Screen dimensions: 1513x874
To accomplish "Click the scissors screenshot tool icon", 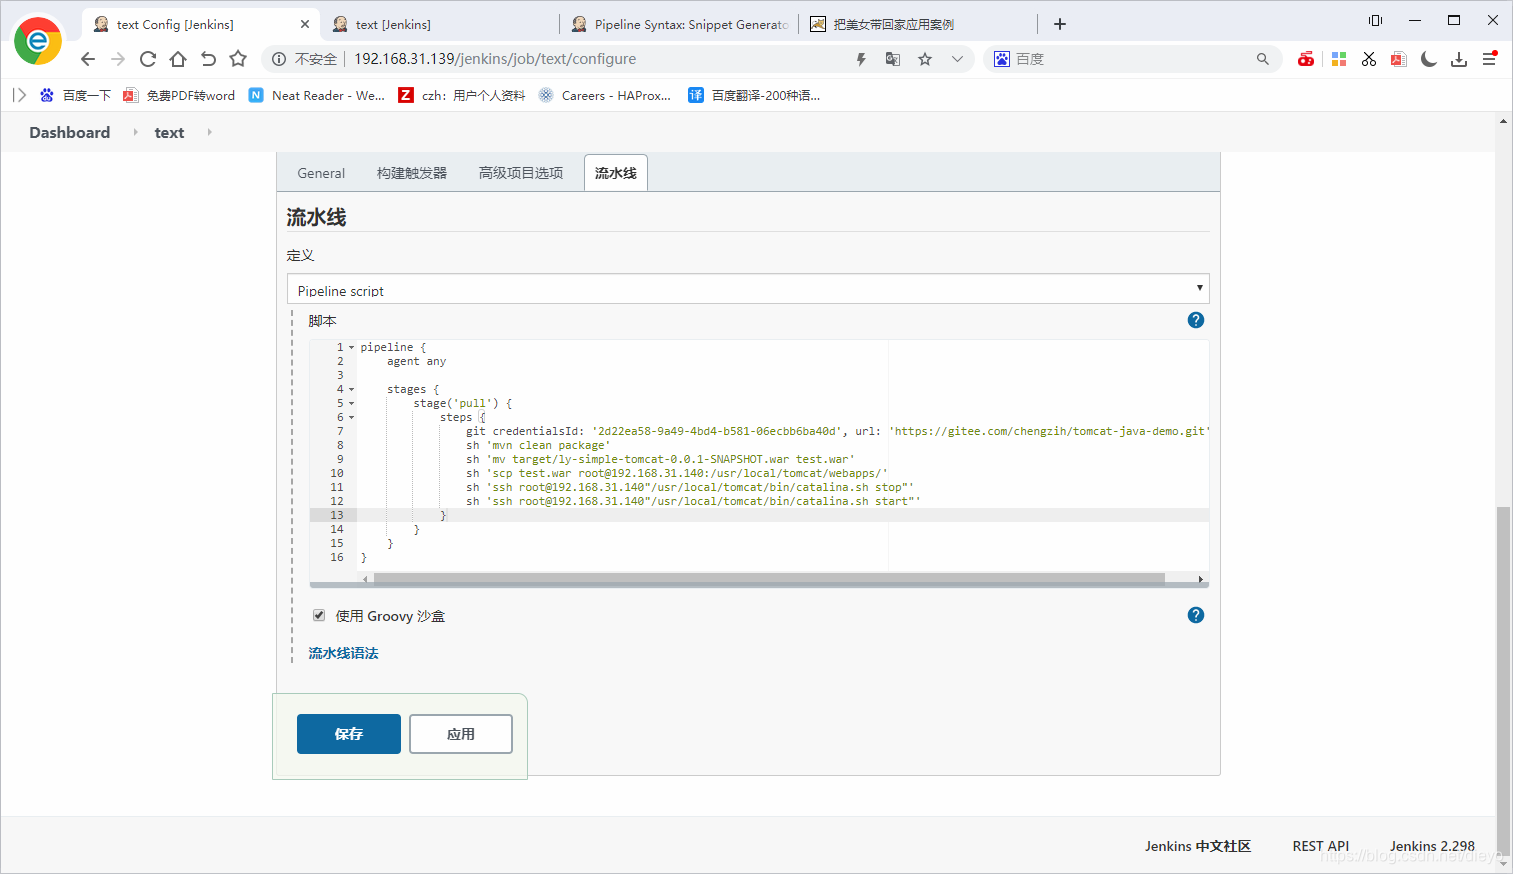I will 1369,59.
